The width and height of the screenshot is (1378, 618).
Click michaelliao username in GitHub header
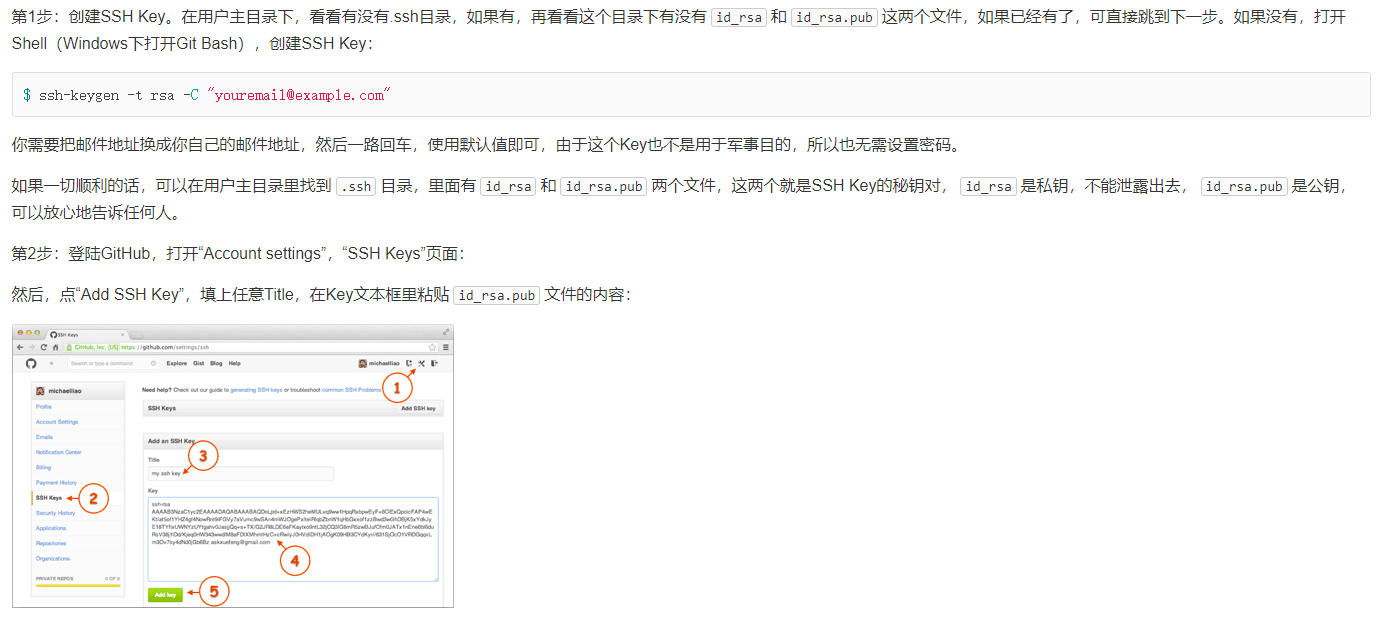384,363
